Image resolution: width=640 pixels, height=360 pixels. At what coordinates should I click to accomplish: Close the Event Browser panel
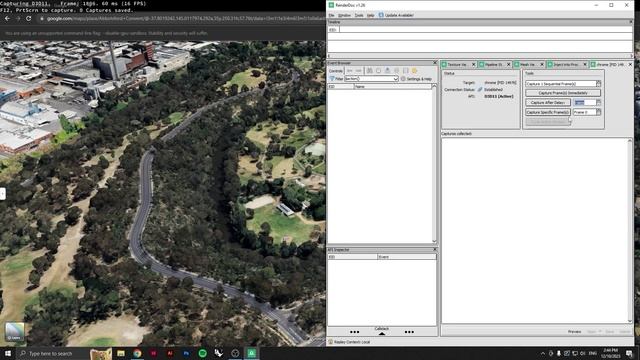(x=435, y=63)
